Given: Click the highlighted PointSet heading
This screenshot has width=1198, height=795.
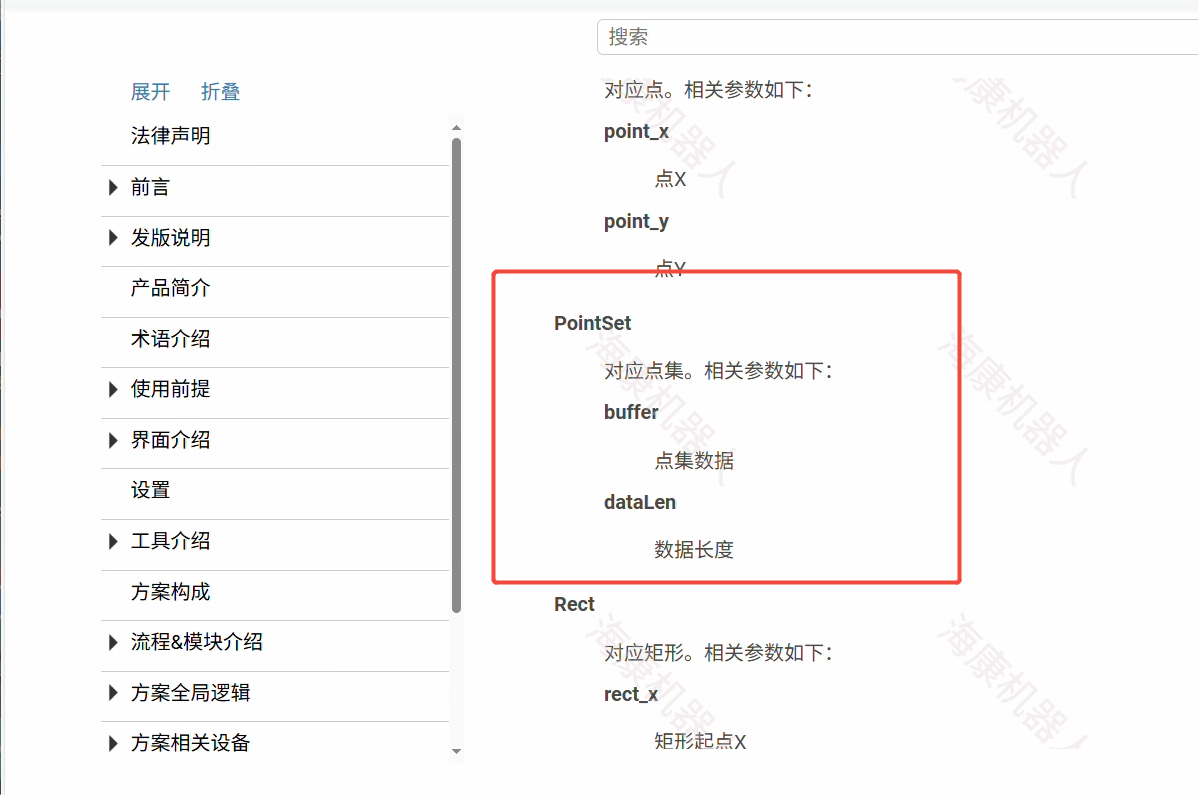Looking at the screenshot, I should (x=591, y=323).
